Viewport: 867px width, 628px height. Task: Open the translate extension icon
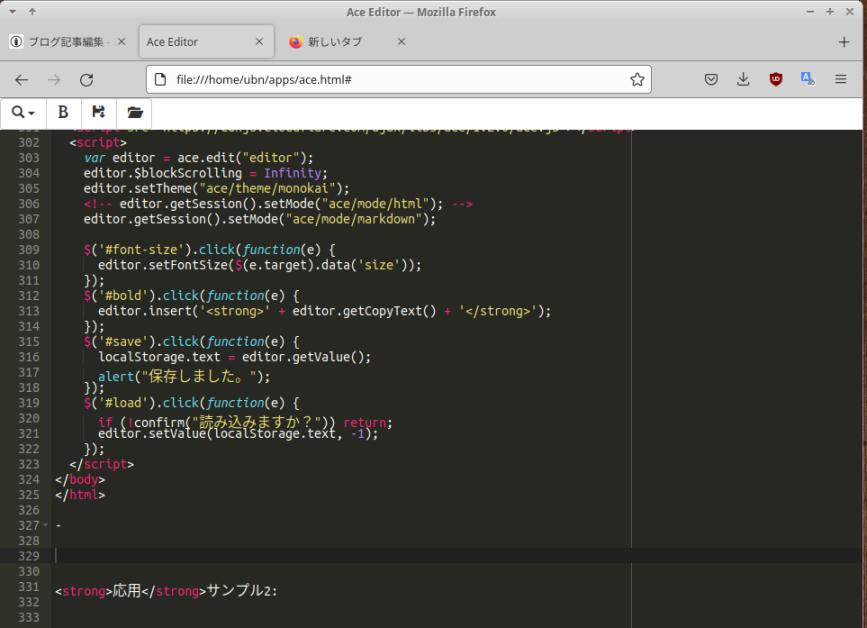click(x=808, y=80)
